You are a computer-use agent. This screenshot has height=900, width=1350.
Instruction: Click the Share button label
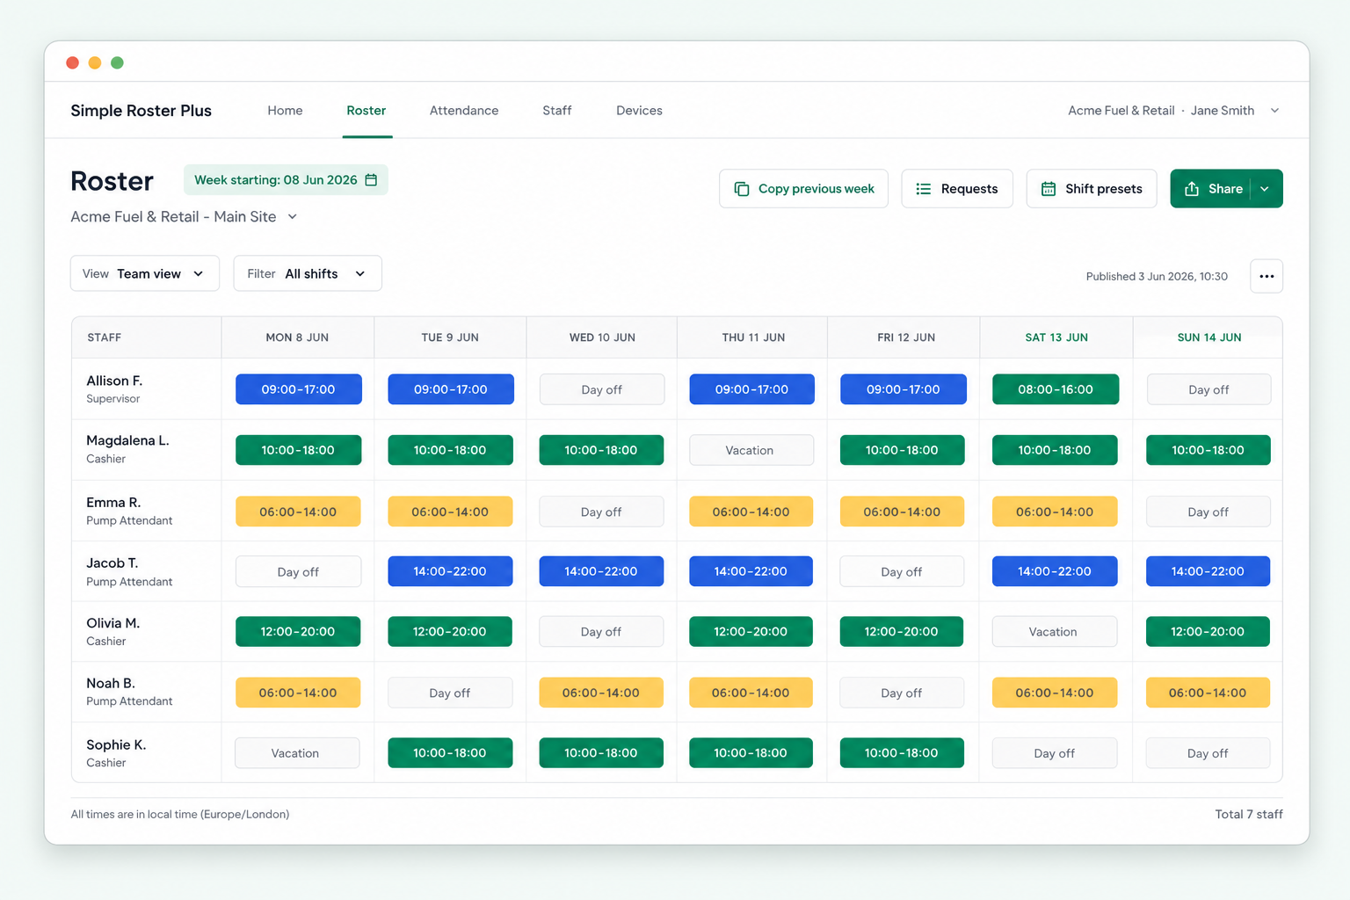(1225, 189)
